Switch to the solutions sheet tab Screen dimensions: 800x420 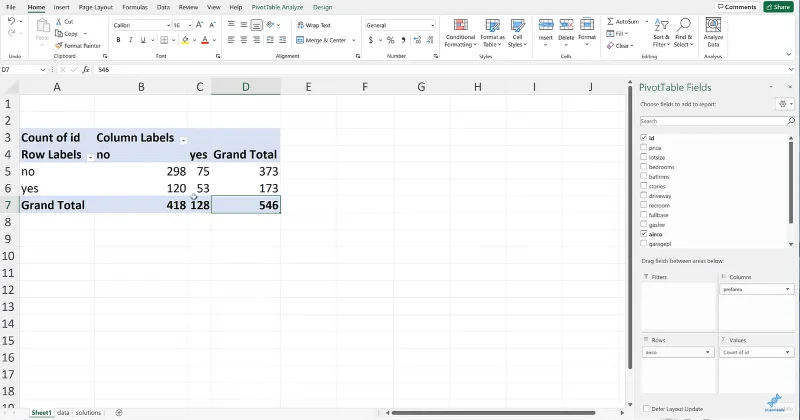point(88,412)
